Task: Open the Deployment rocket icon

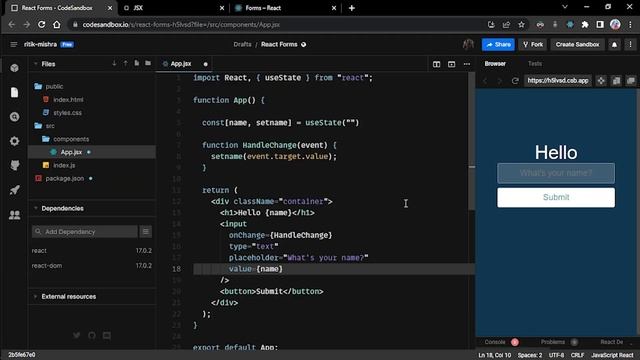Action: click(x=14, y=190)
